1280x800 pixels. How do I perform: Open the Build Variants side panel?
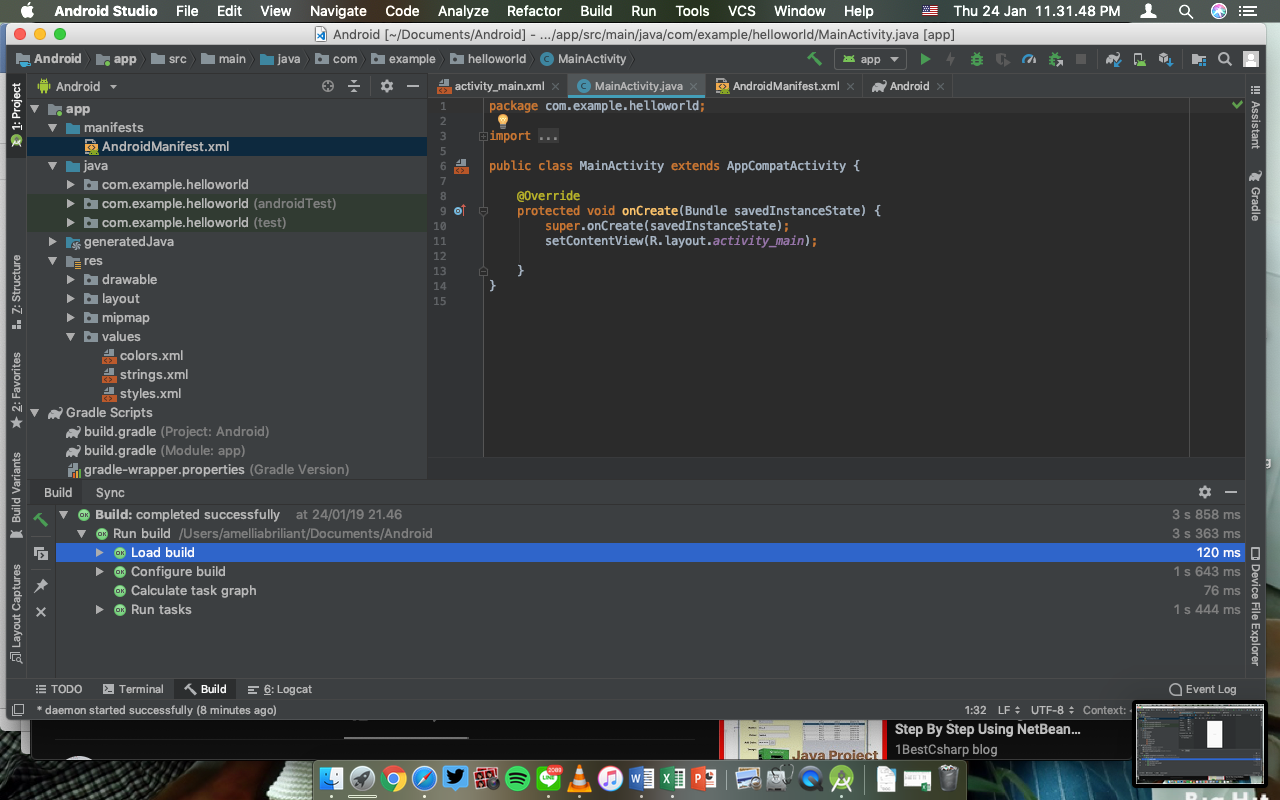[16, 496]
